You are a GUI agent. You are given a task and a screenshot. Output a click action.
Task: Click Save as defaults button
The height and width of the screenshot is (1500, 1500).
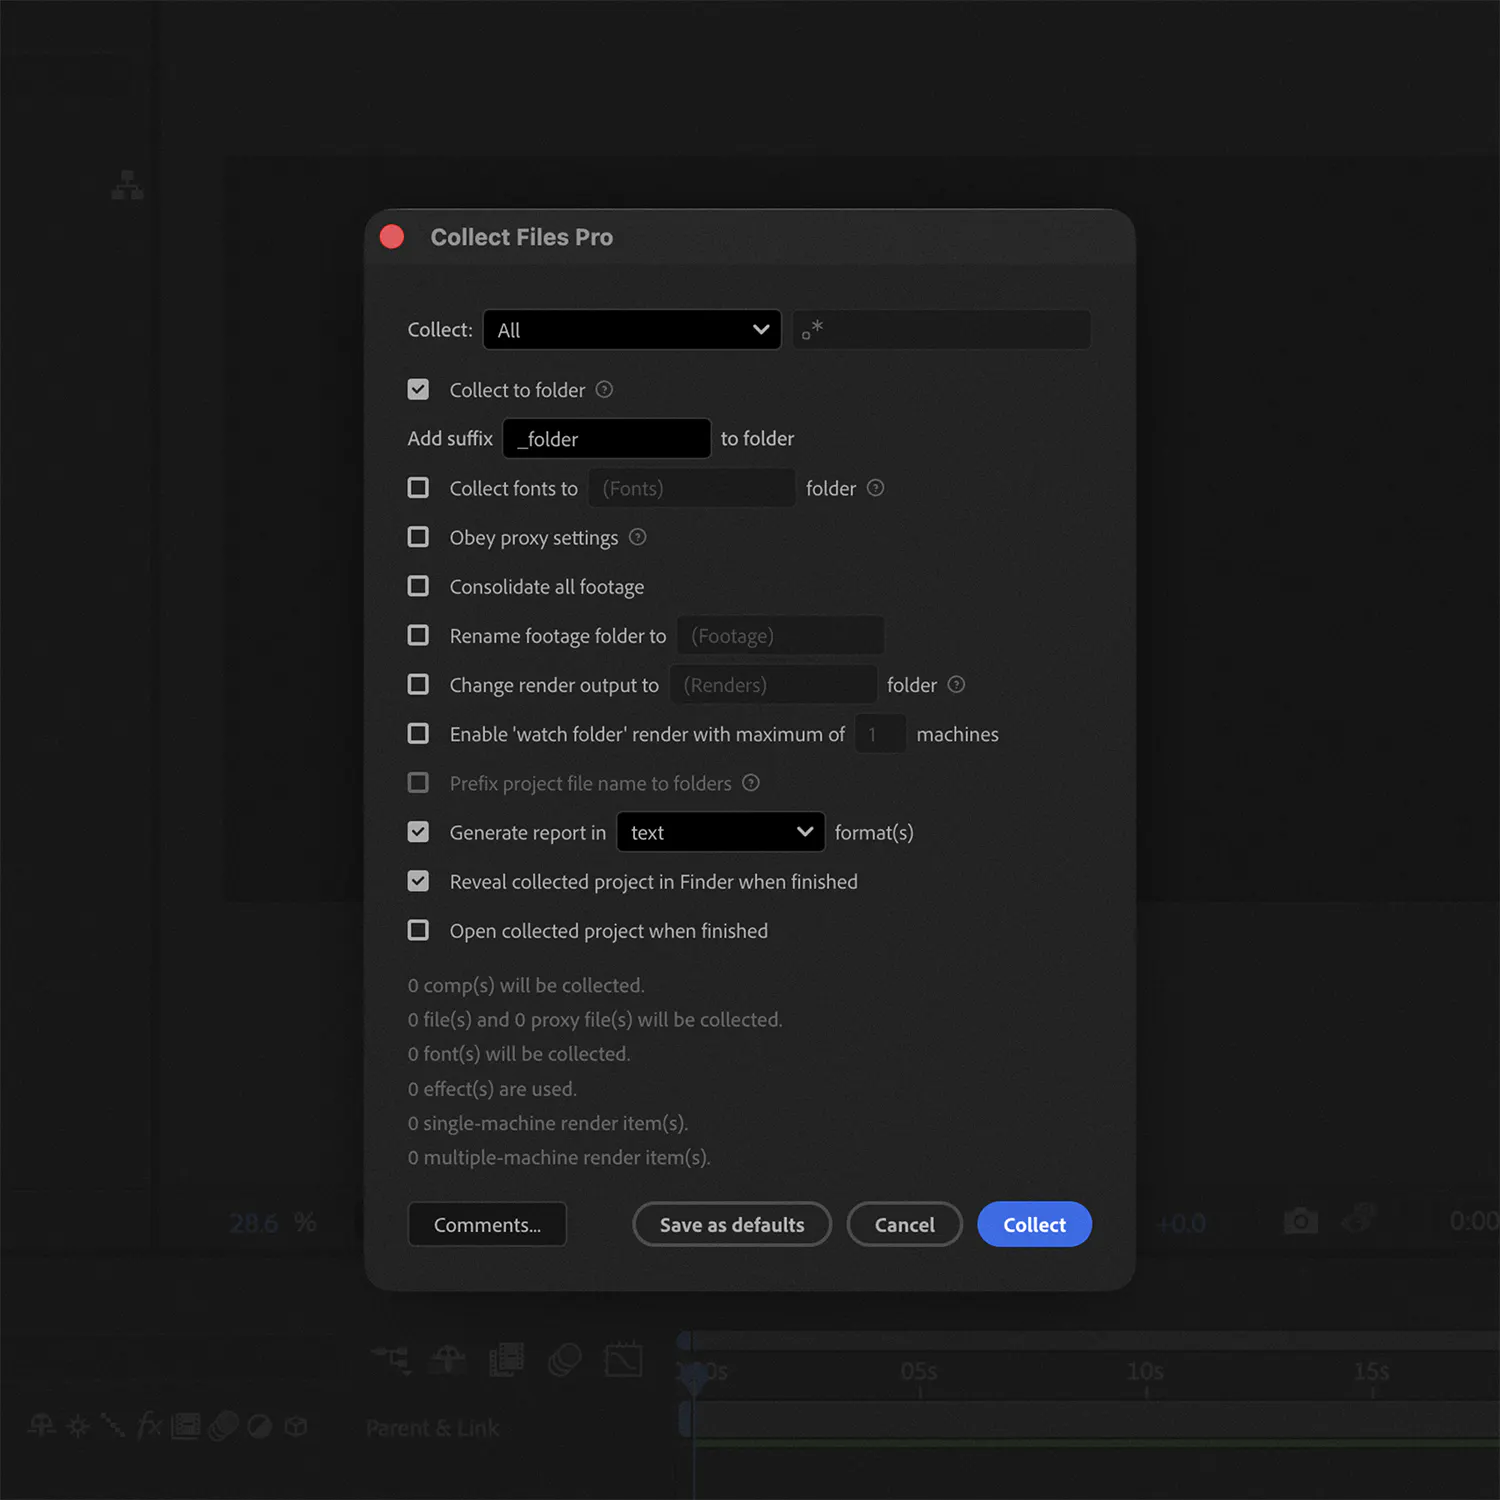(x=732, y=1224)
